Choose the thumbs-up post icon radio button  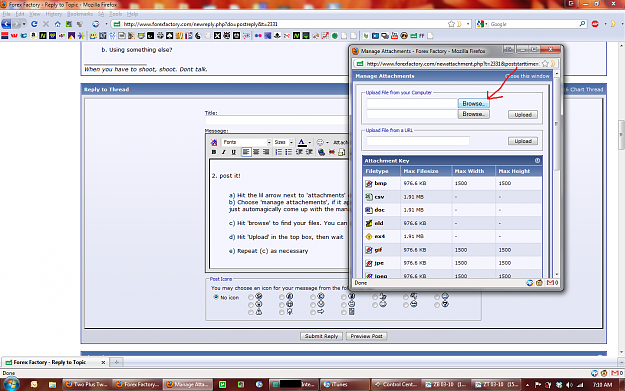(x=375, y=297)
